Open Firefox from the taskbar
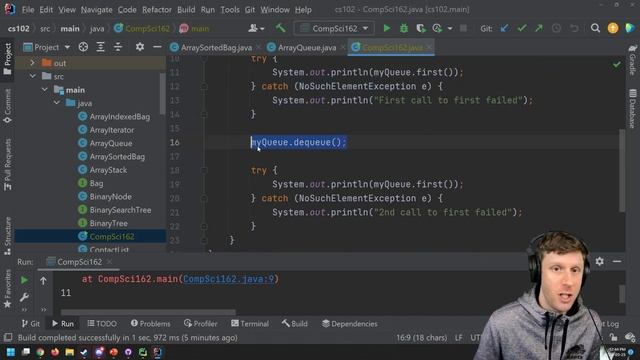 [x=55, y=352]
